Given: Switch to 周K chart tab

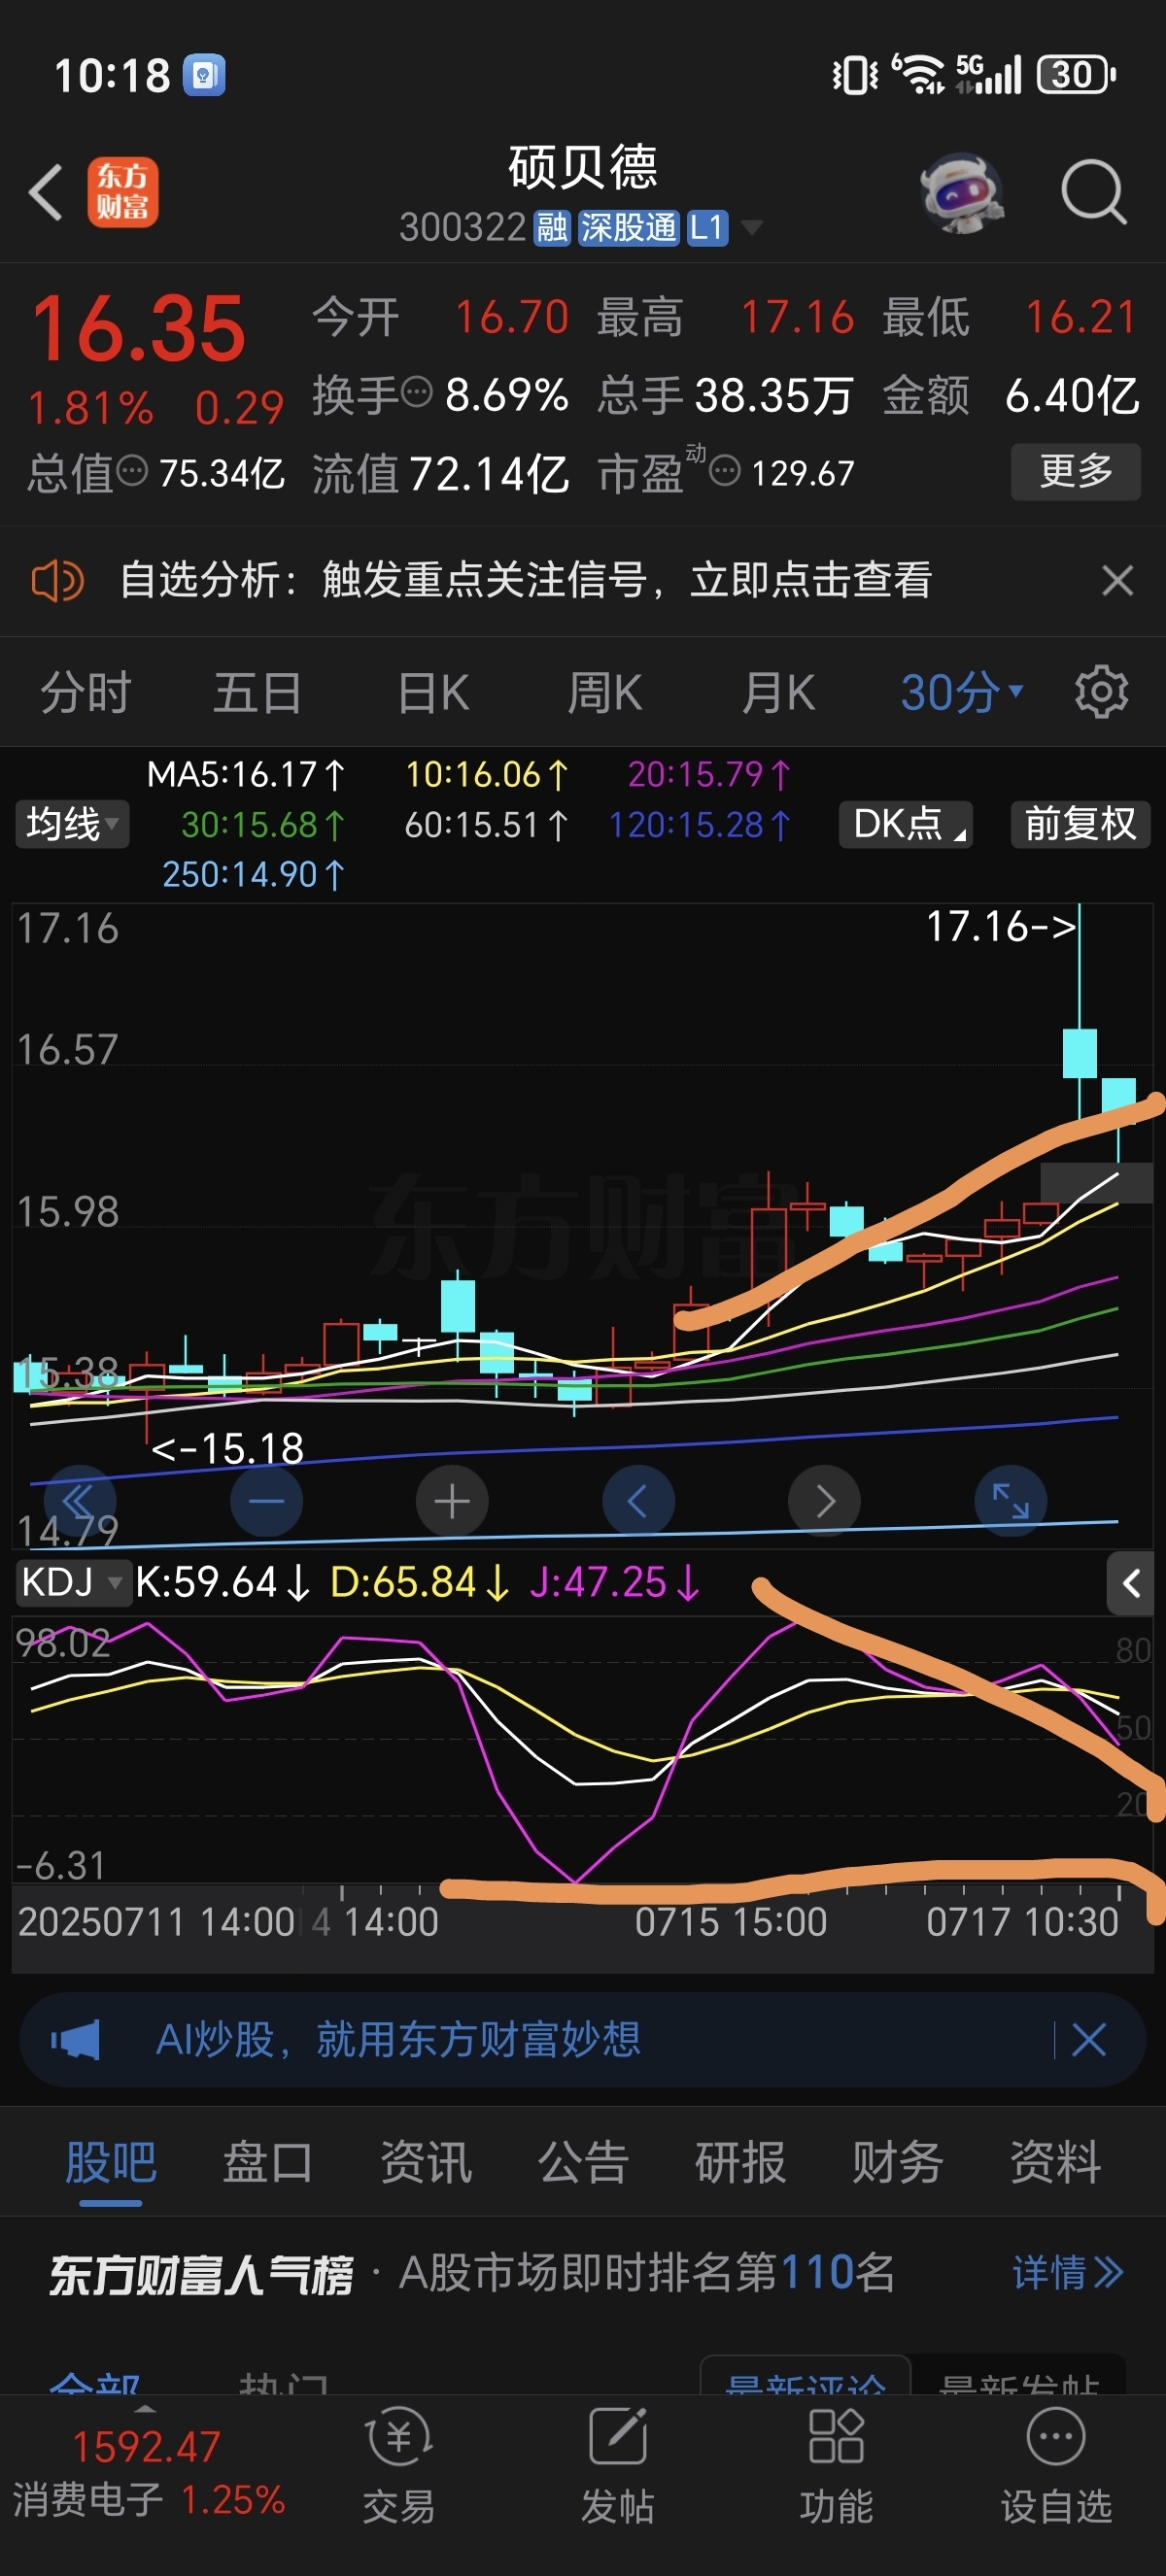Looking at the screenshot, I should pyautogui.click(x=605, y=692).
